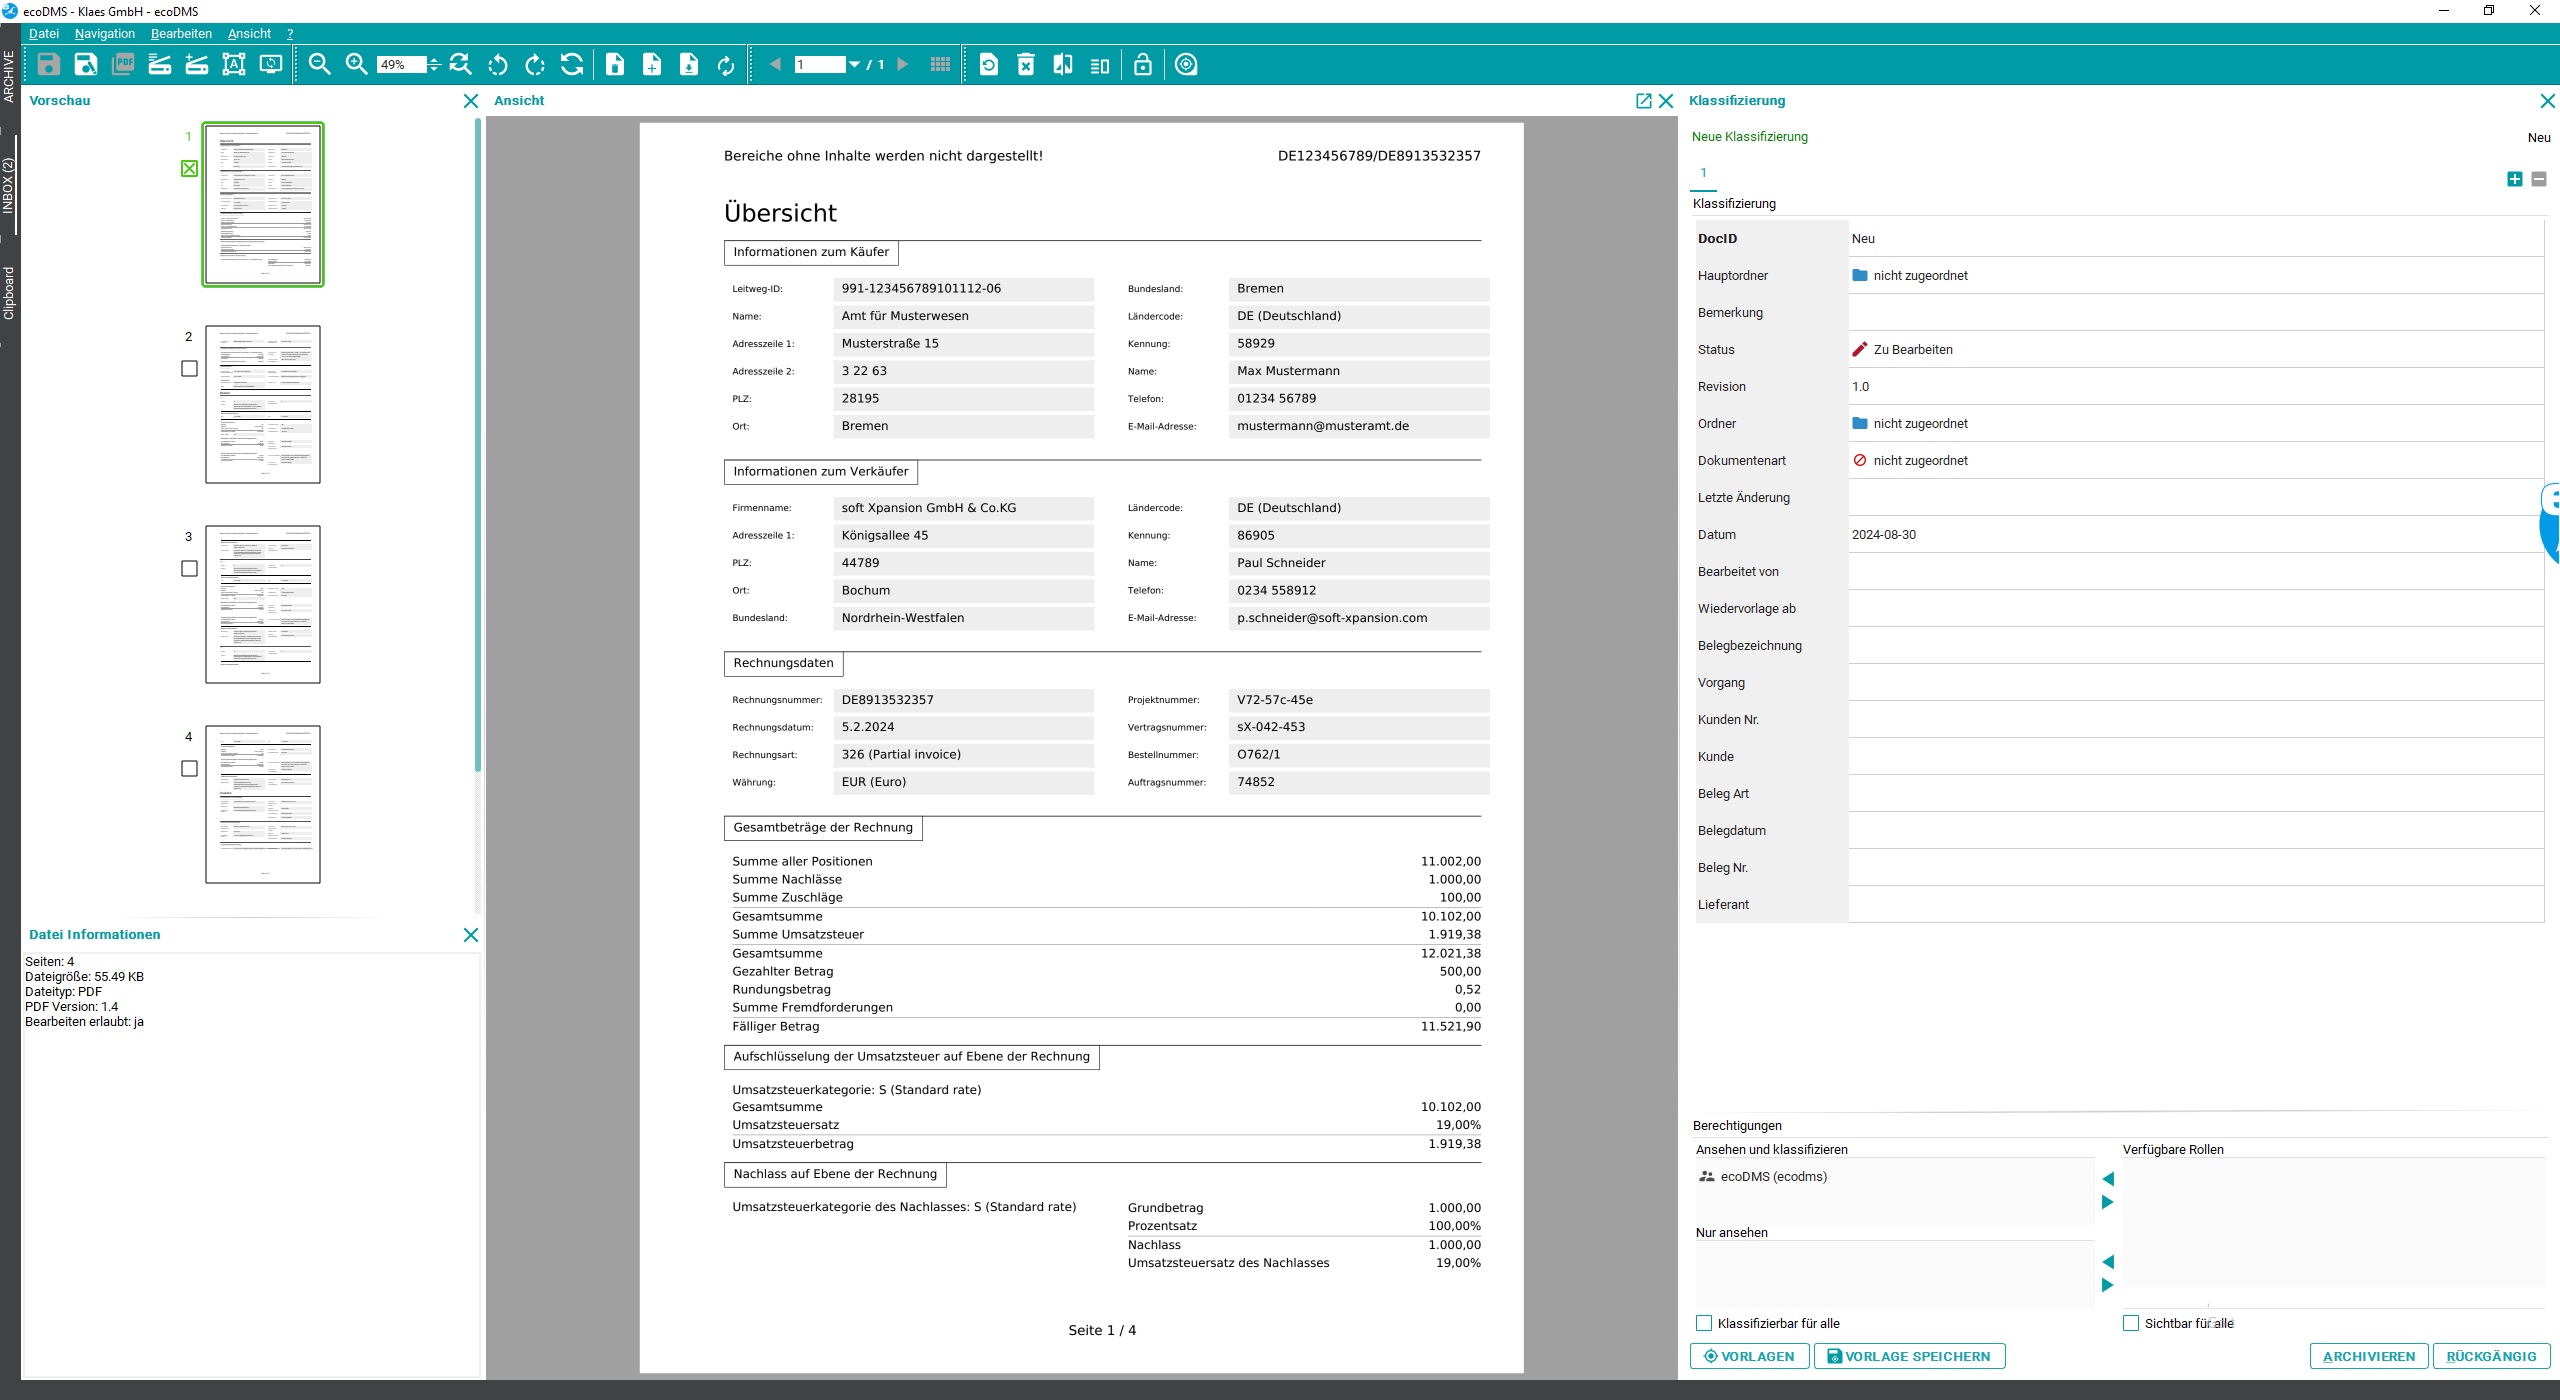
Task: Click the PDF export icon
Action: 123,65
